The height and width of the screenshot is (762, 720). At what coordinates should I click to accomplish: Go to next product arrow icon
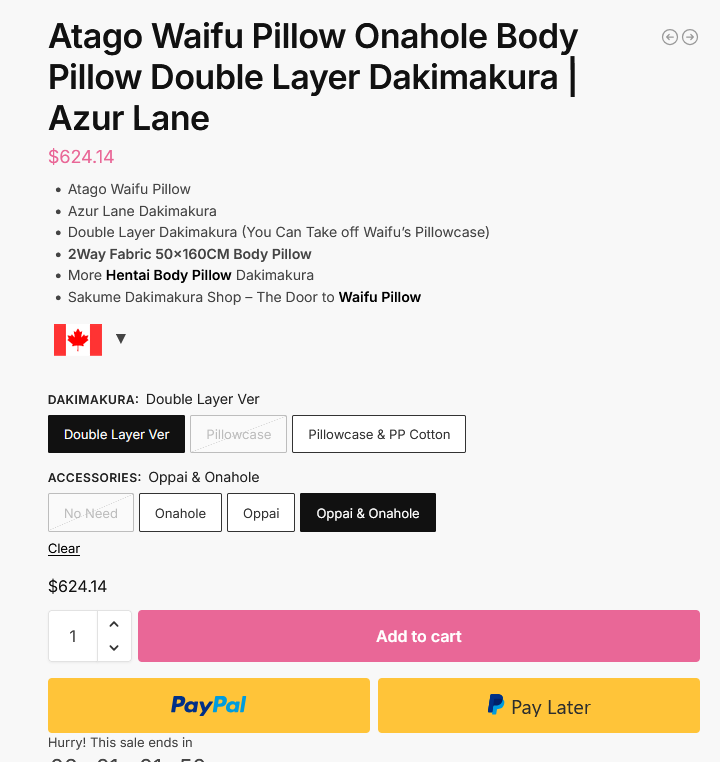[x=690, y=37]
